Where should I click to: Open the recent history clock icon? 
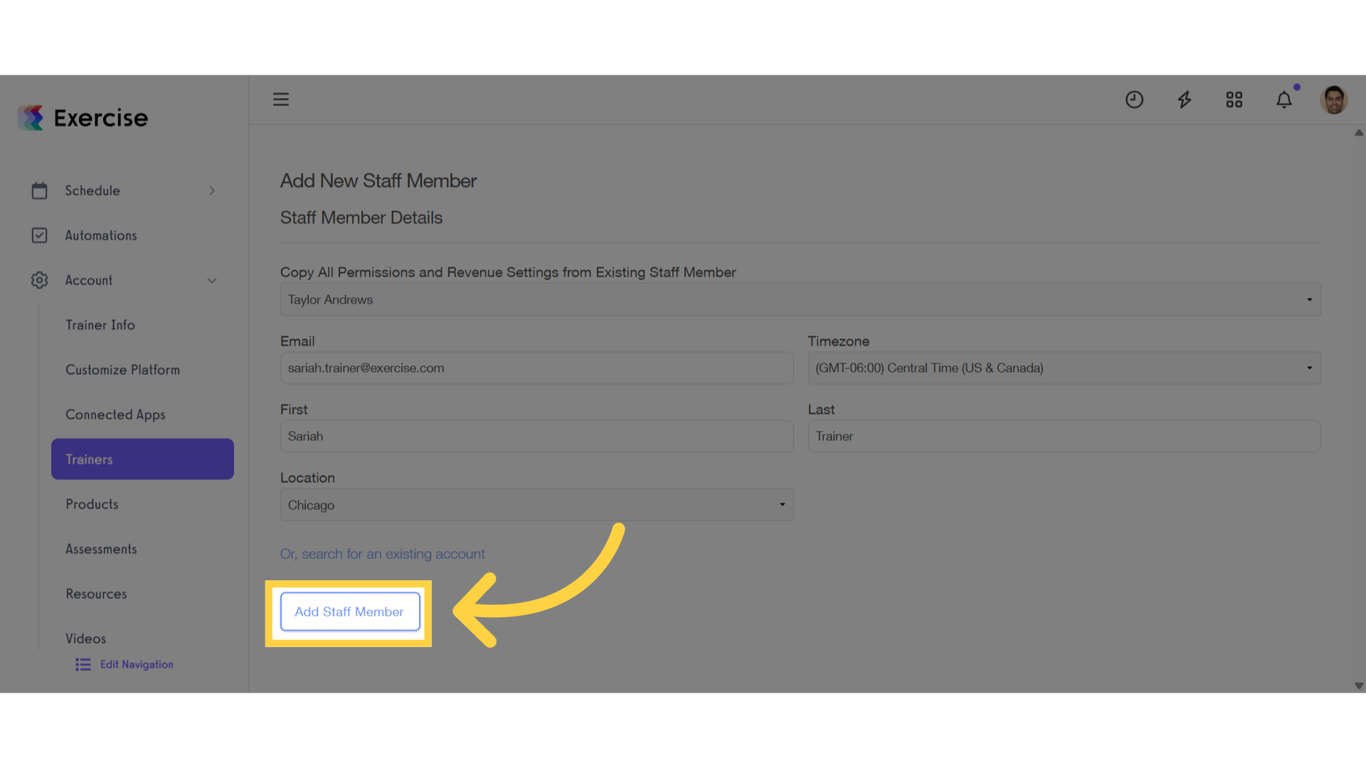pyautogui.click(x=1134, y=99)
